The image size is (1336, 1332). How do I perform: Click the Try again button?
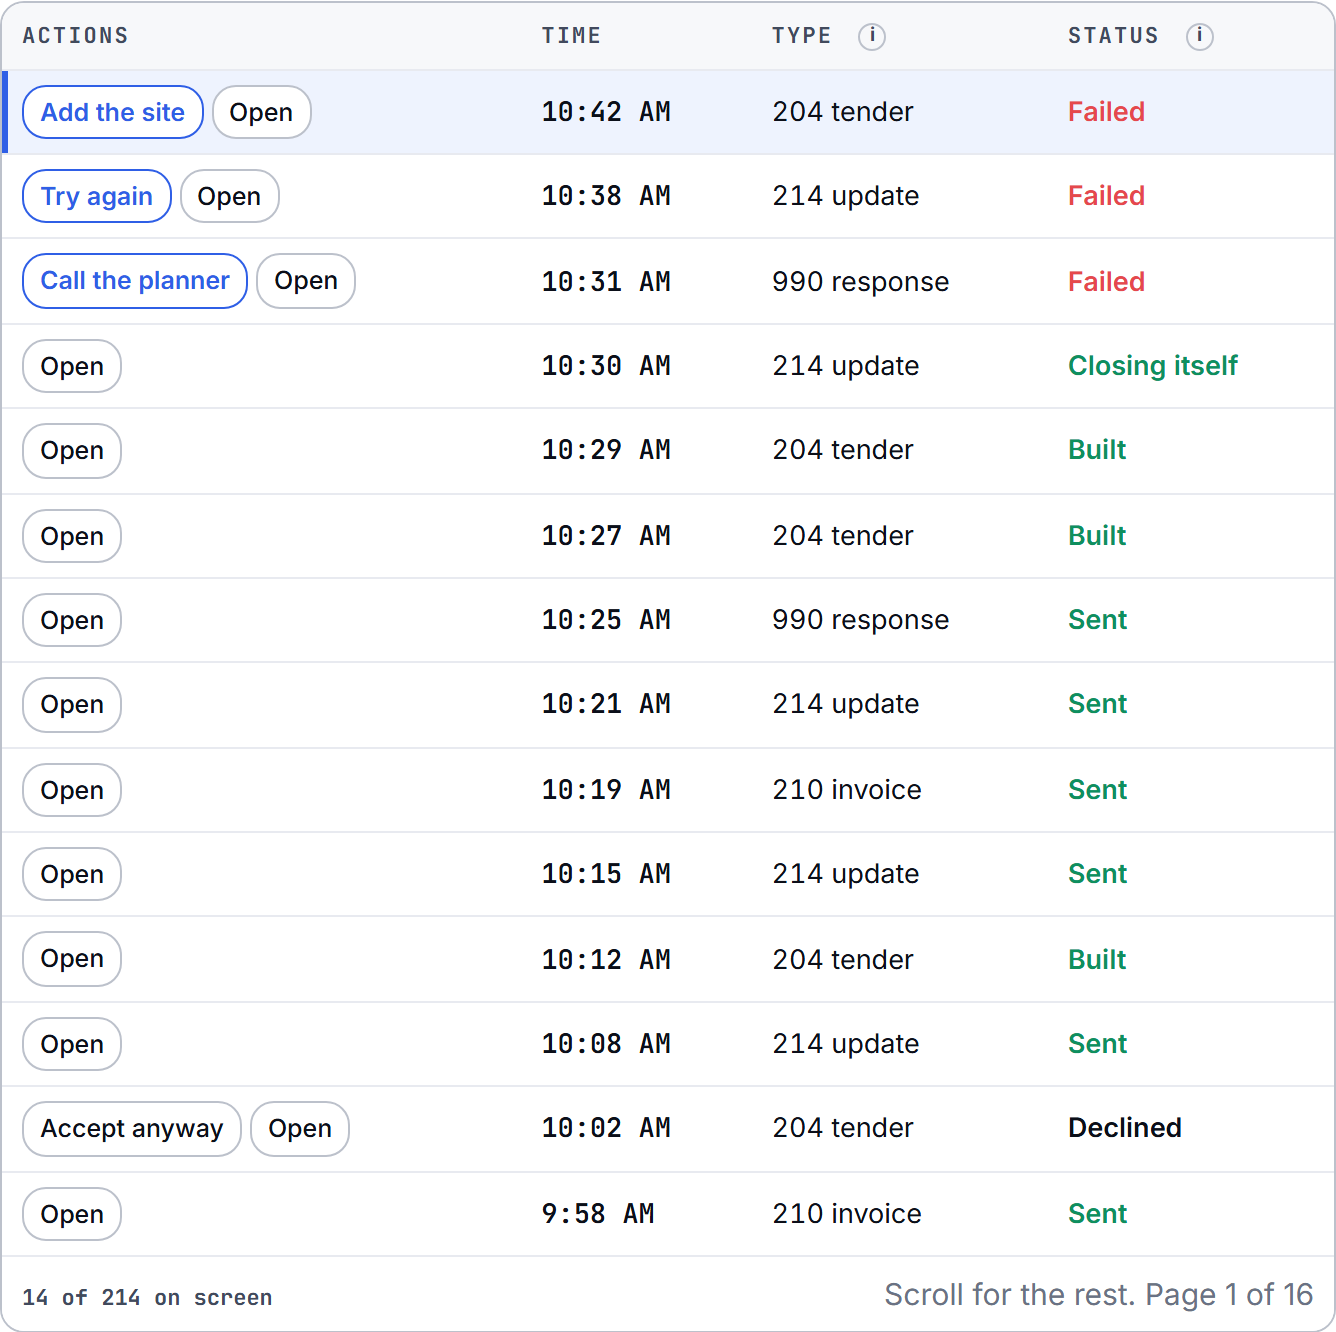(97, 196)
